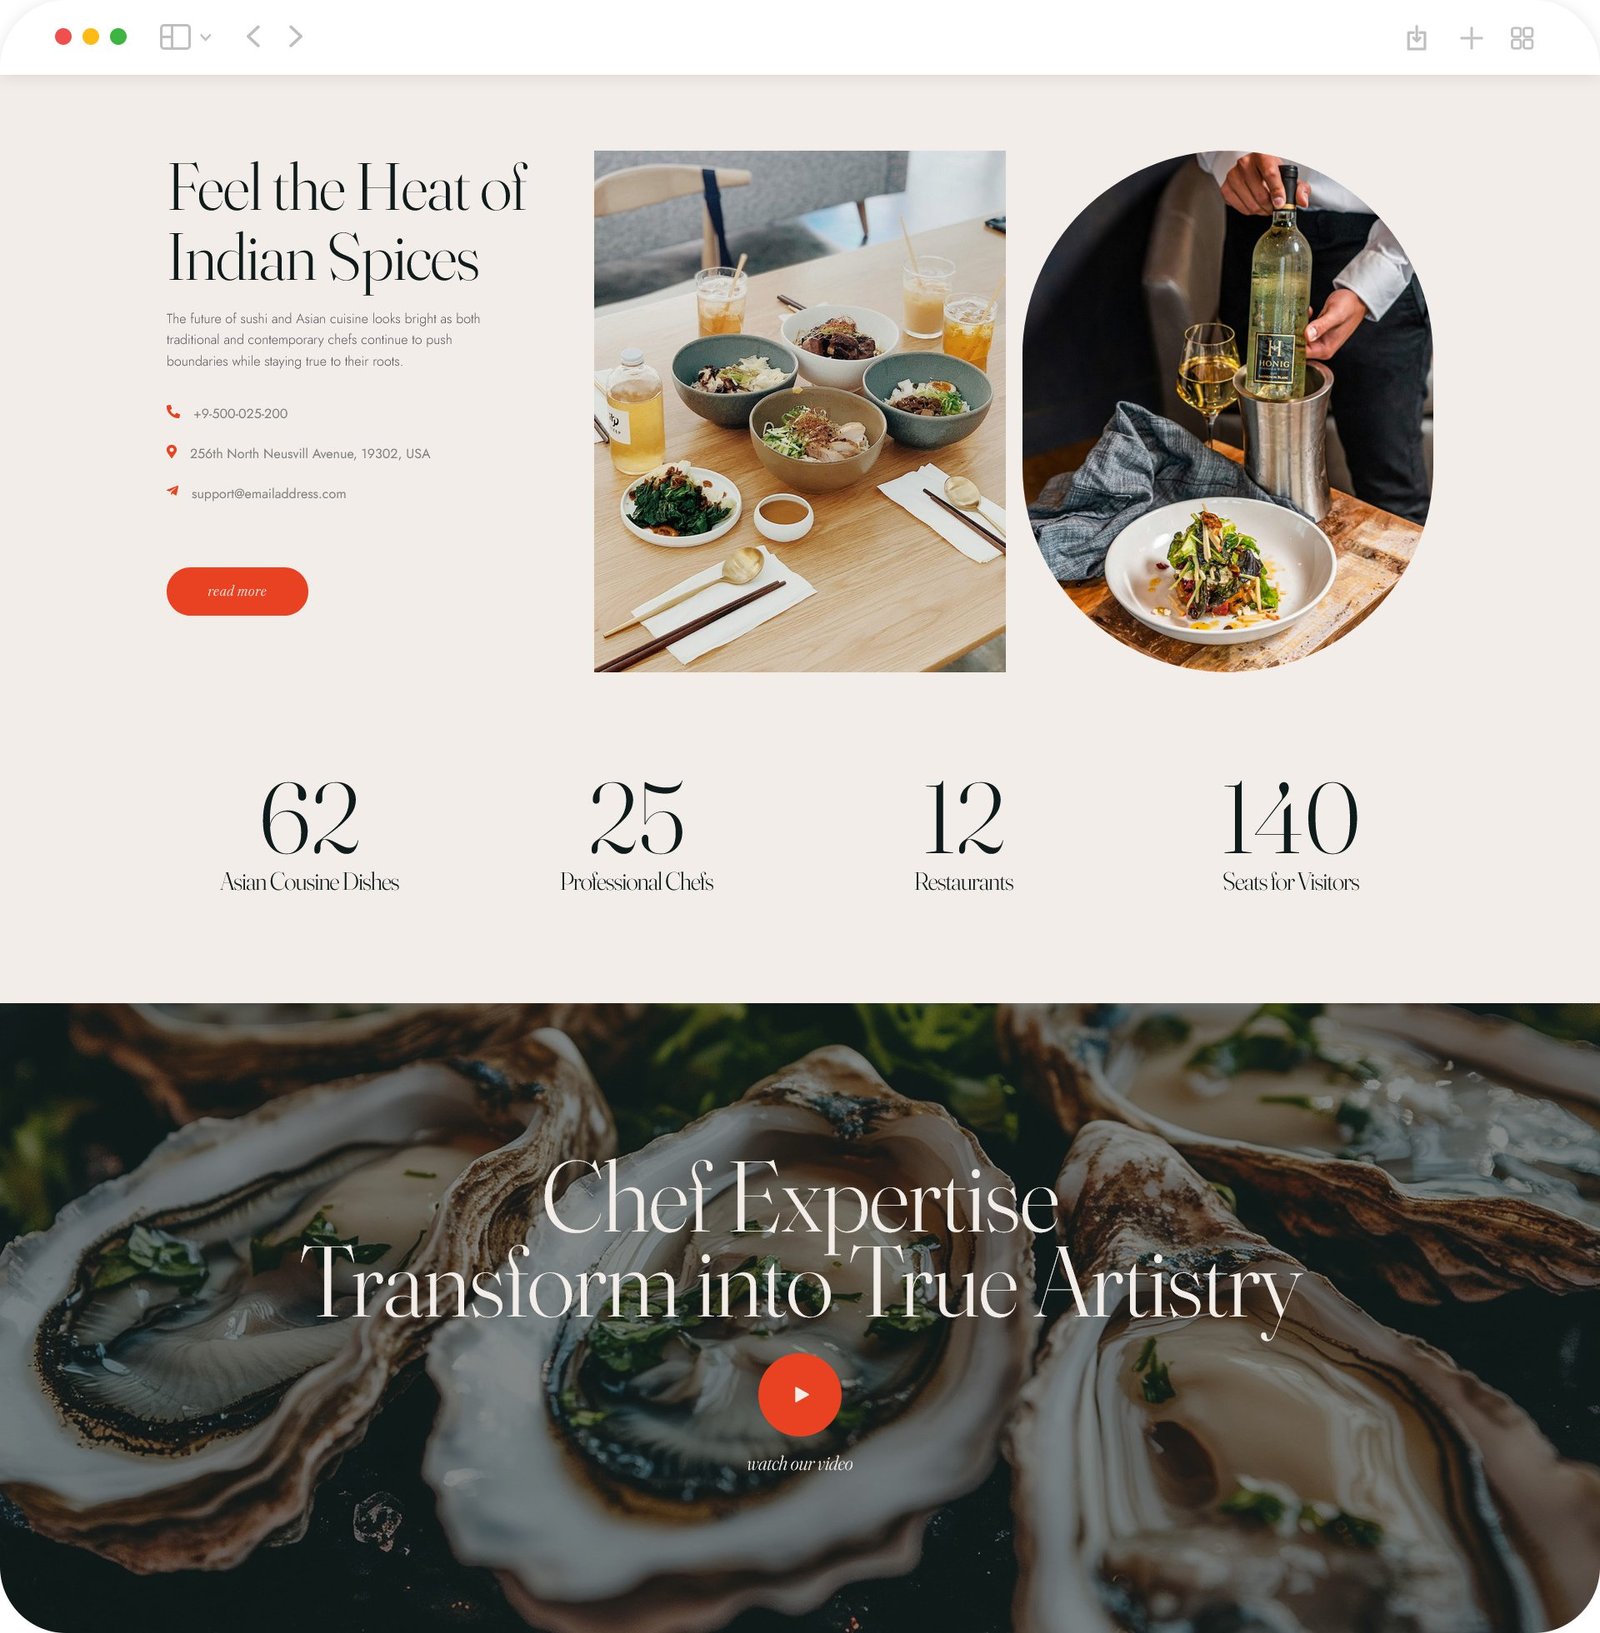
Task: Show tab overview grid icon
Action: coord(1522,38)
